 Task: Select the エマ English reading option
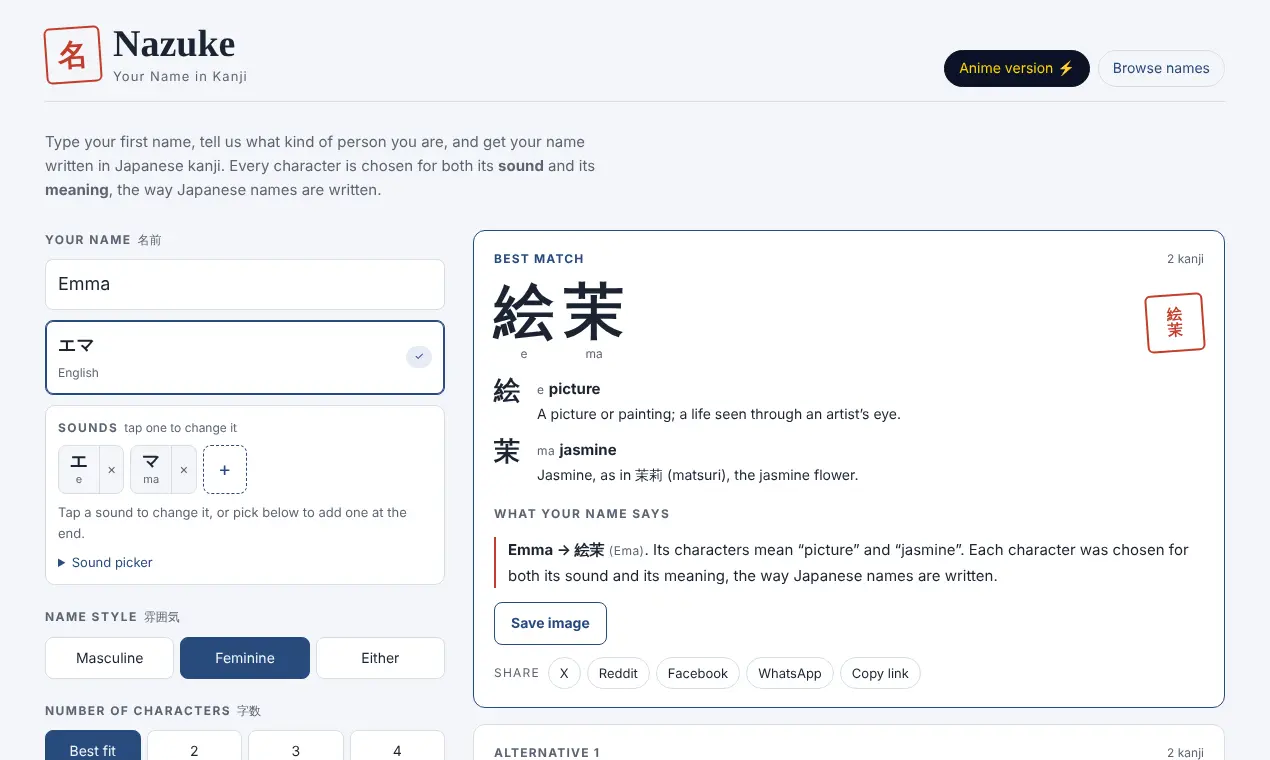coord(245,357)
